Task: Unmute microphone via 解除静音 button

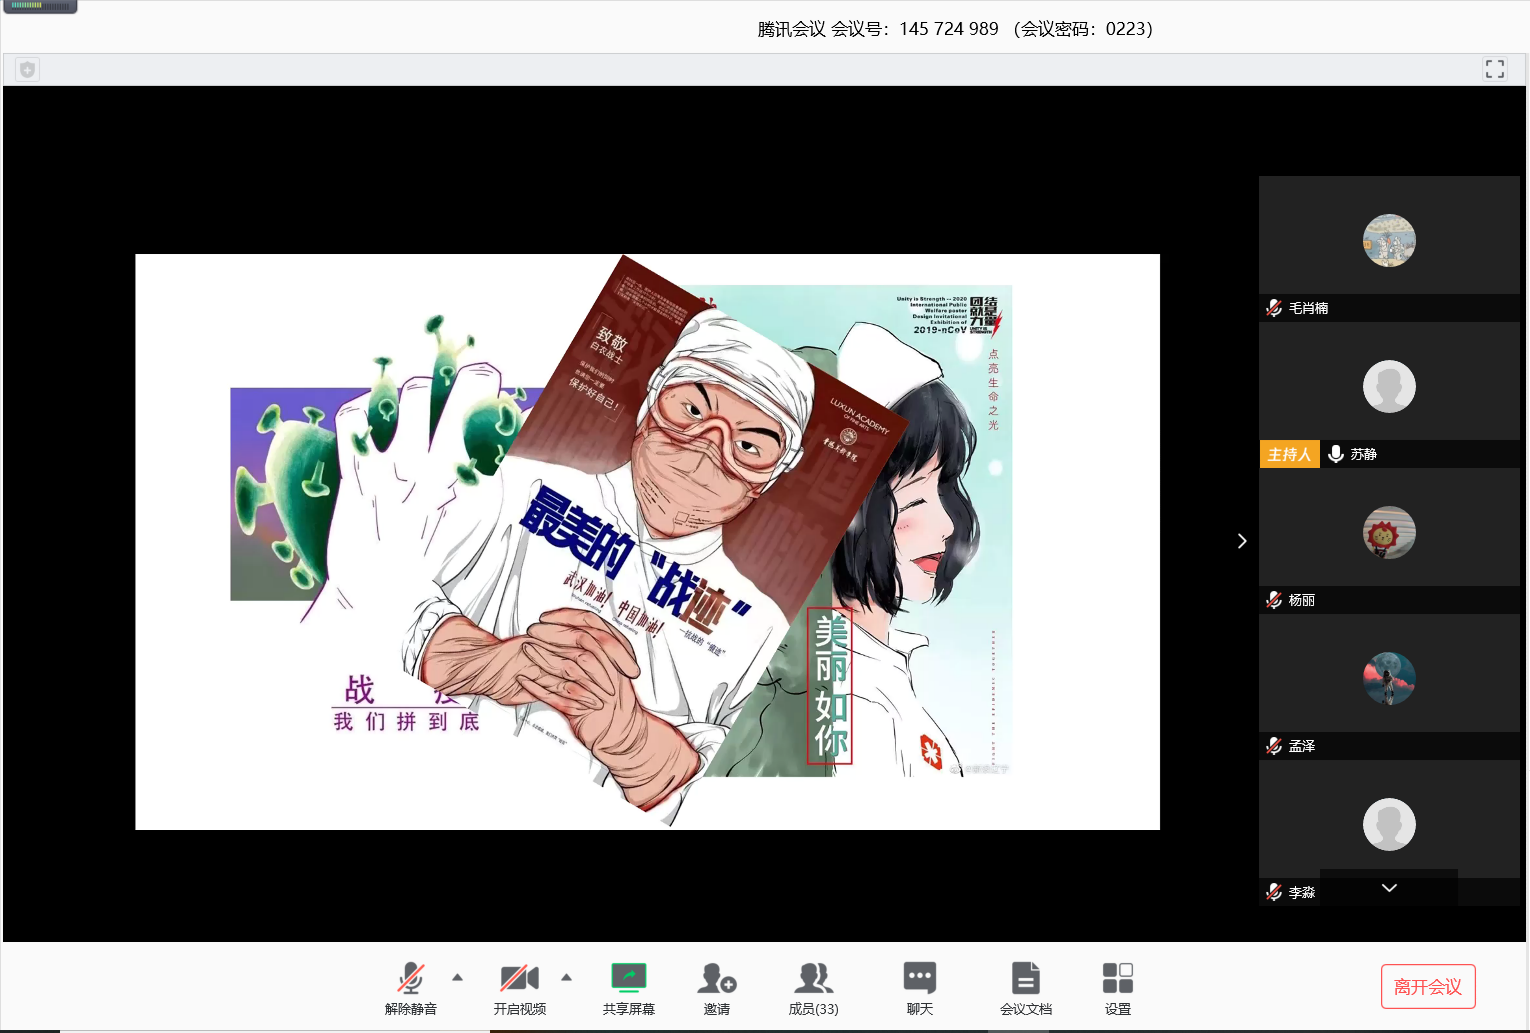Action: point(410,988)
